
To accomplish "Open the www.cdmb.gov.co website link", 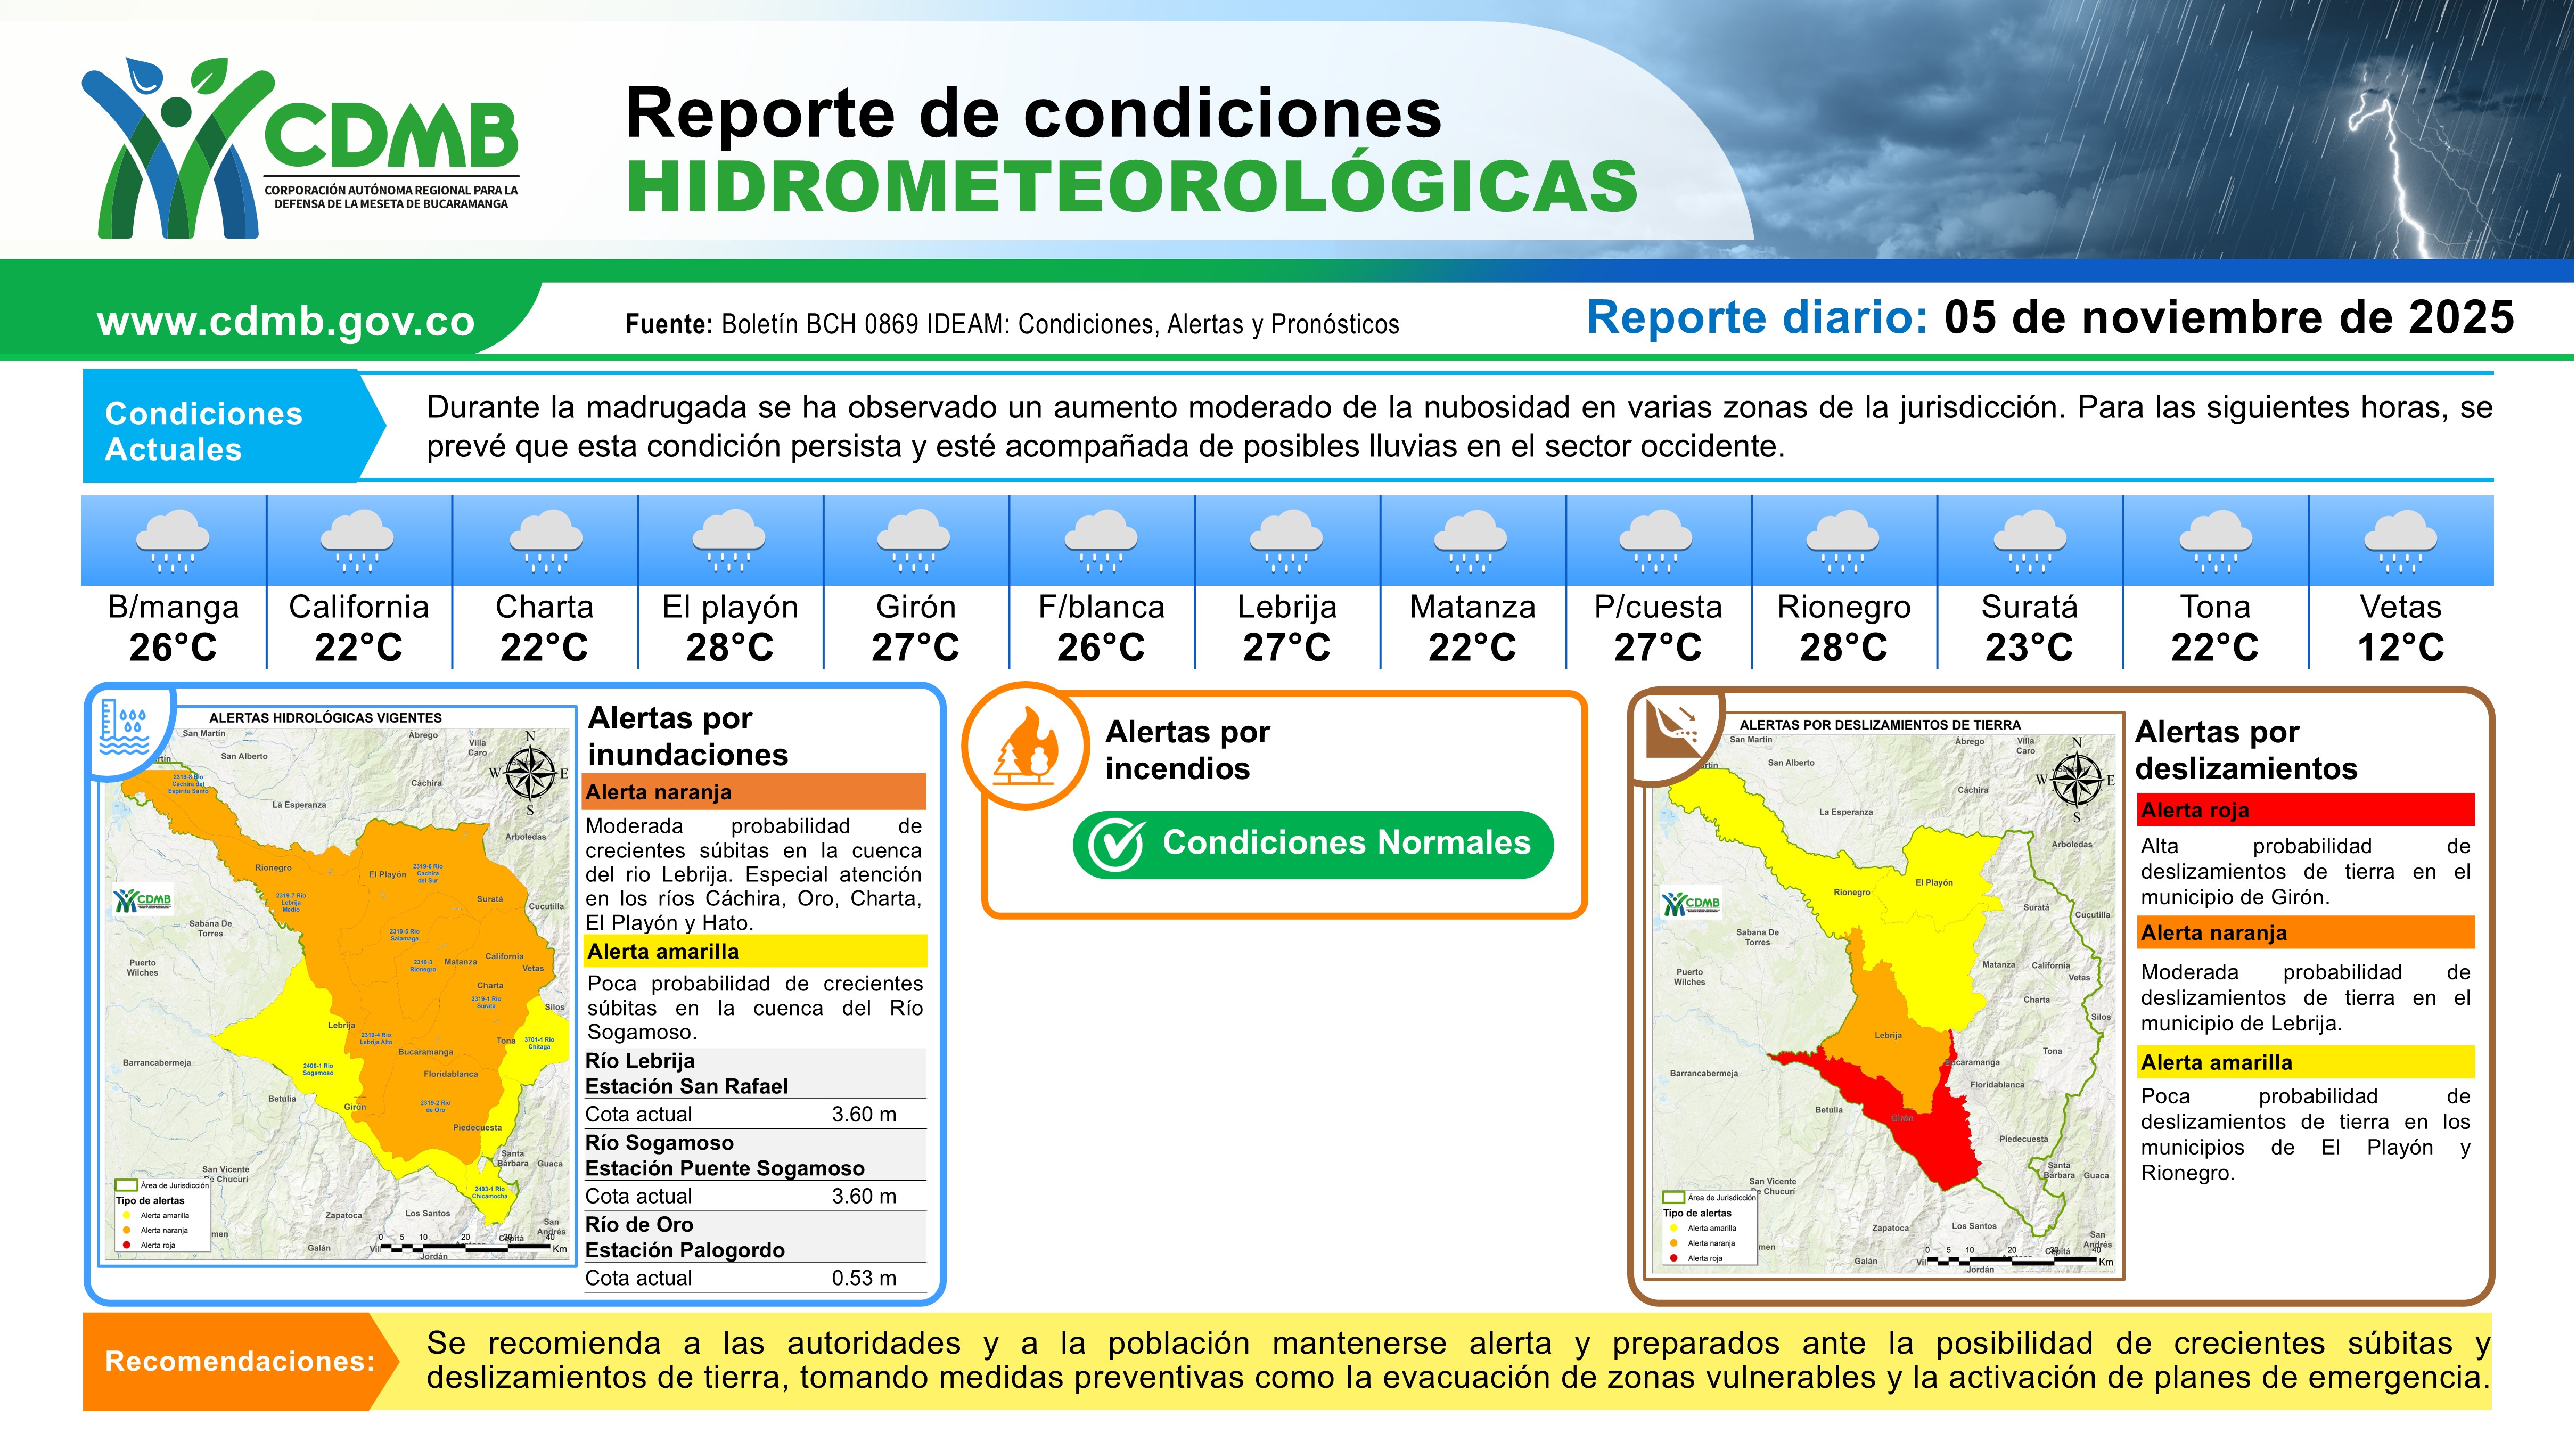I will click(x=285, y=321).
